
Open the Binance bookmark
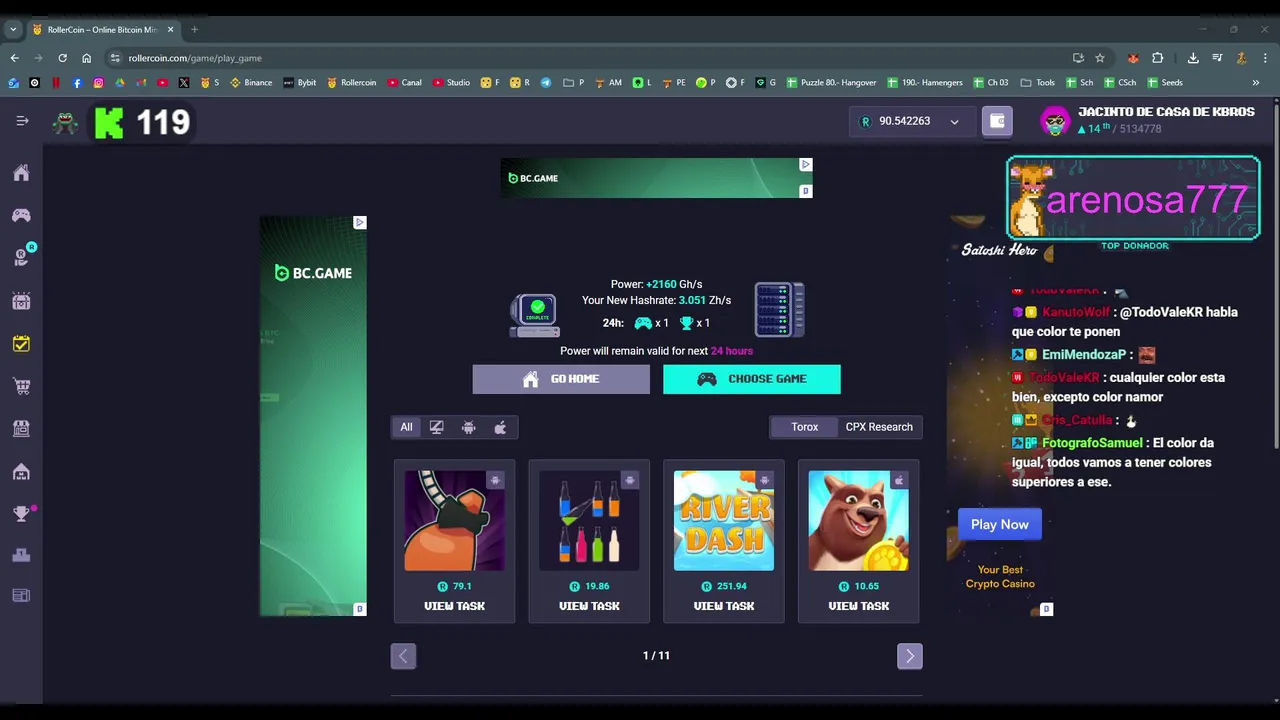point(251,83)
